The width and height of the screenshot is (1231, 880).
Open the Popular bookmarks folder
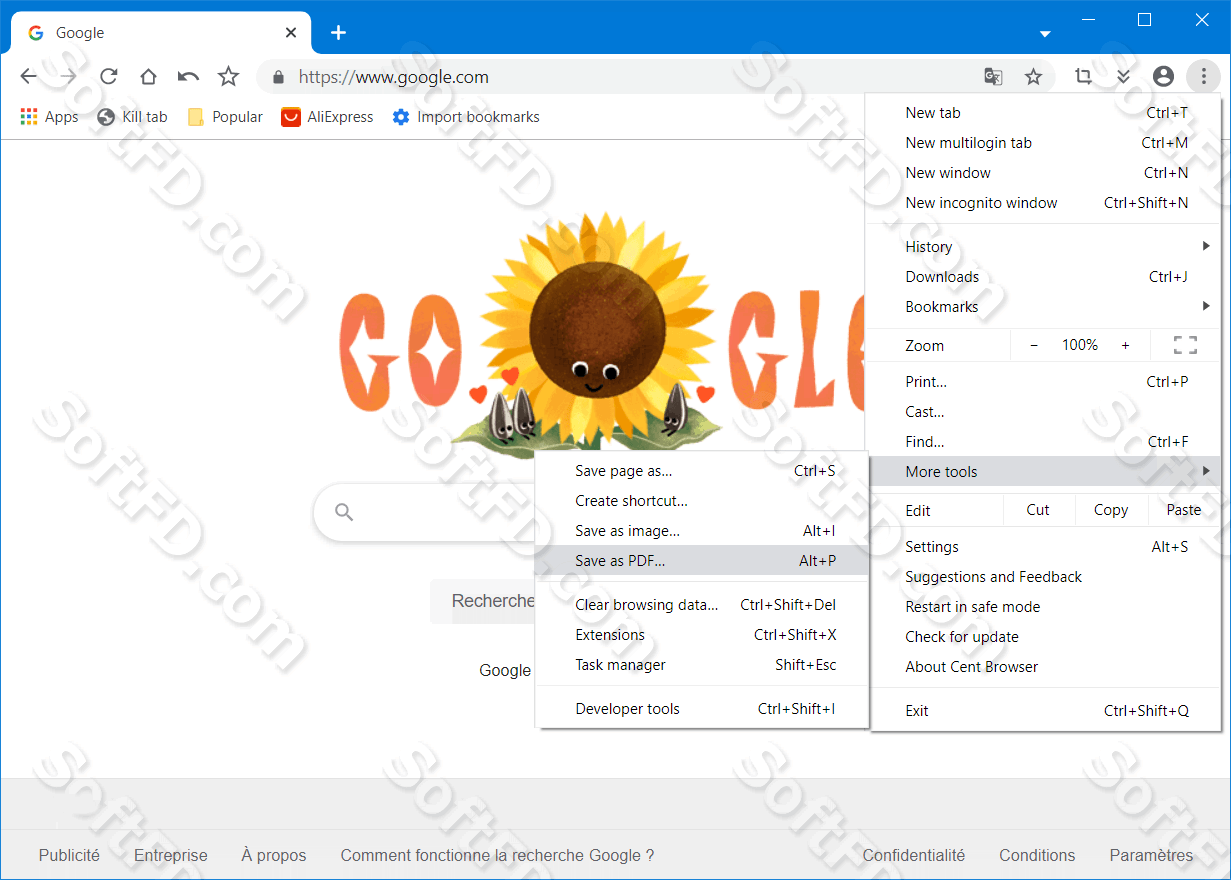point(225,117)
